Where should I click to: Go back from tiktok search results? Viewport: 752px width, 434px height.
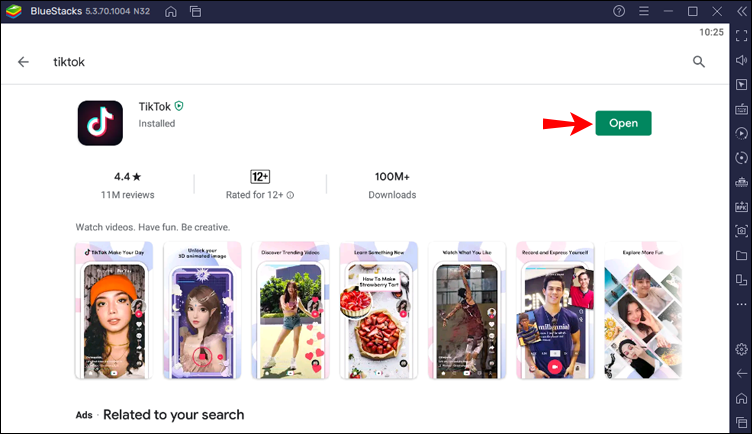pos(23,62)
